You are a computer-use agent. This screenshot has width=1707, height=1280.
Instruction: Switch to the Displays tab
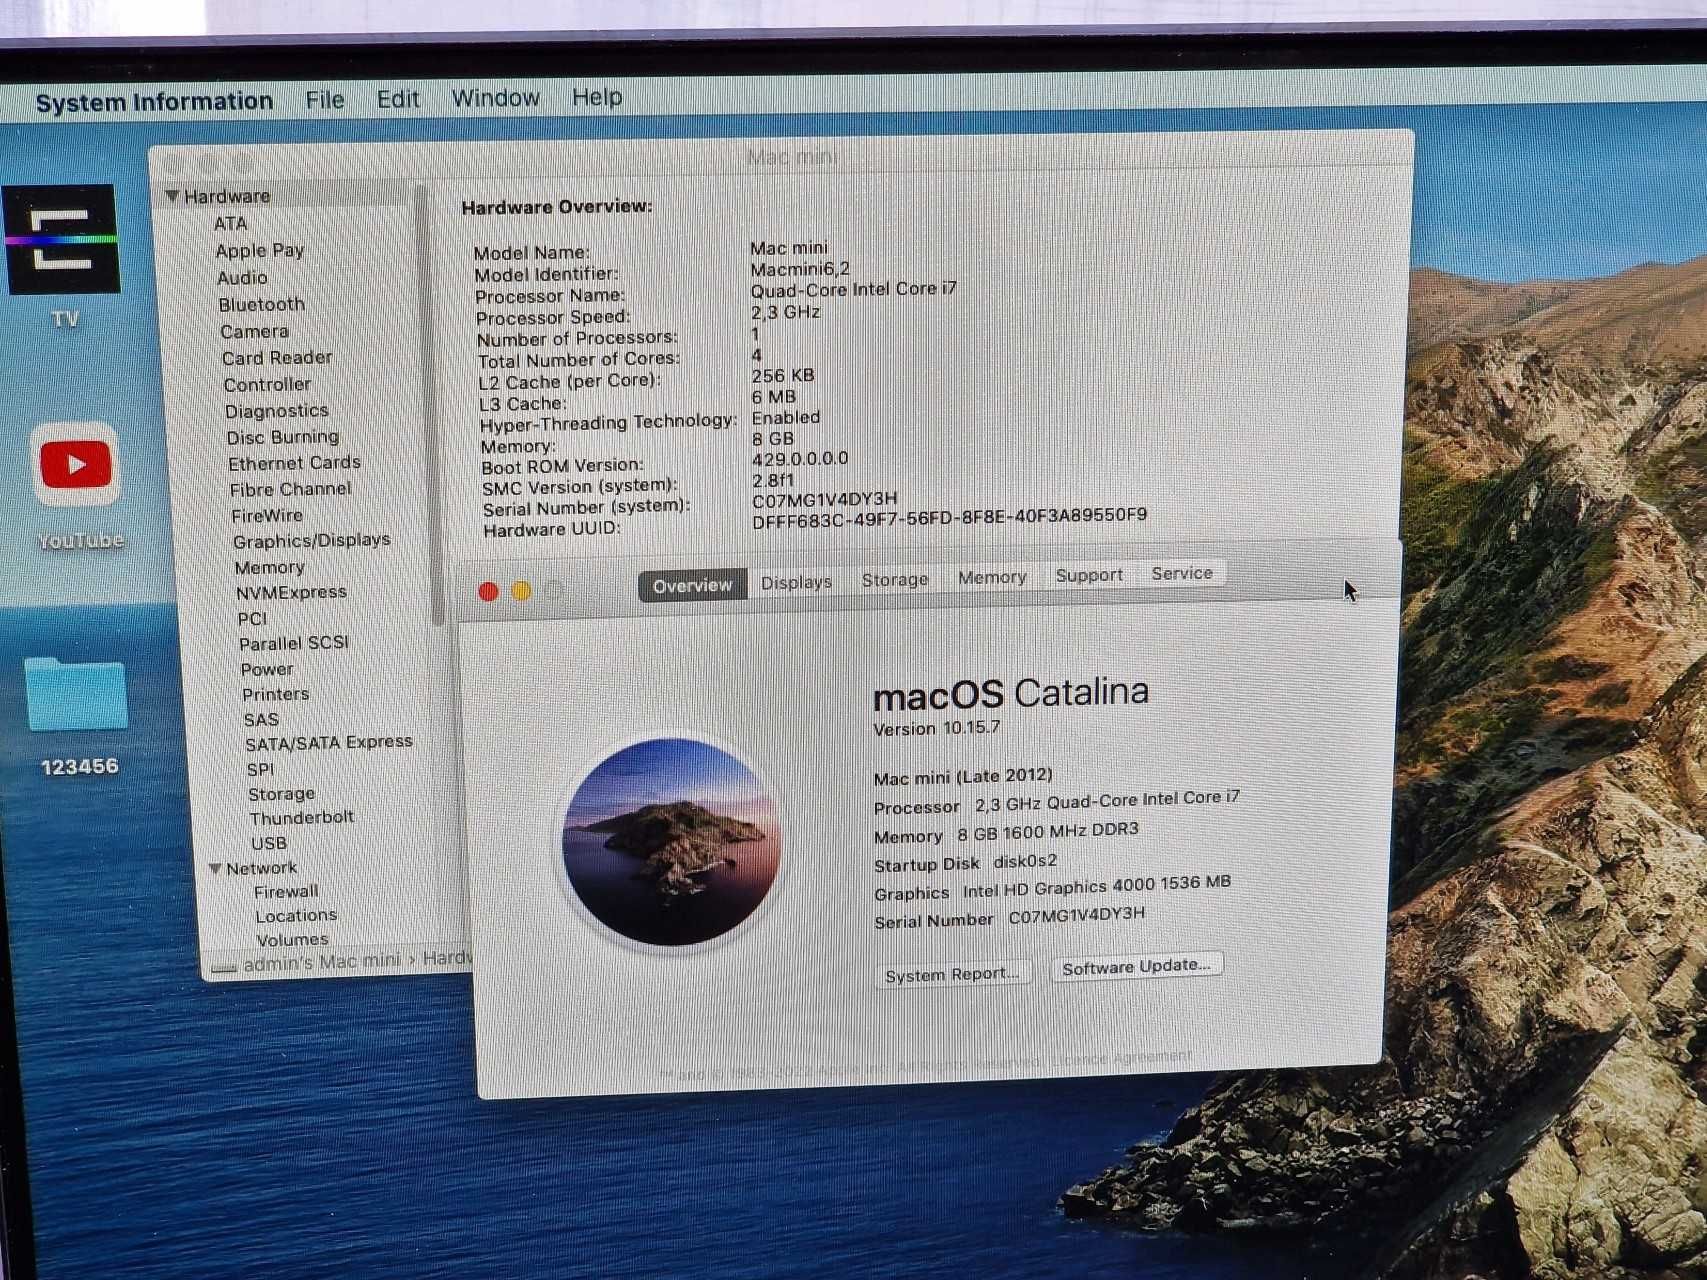tap(796, 582)
